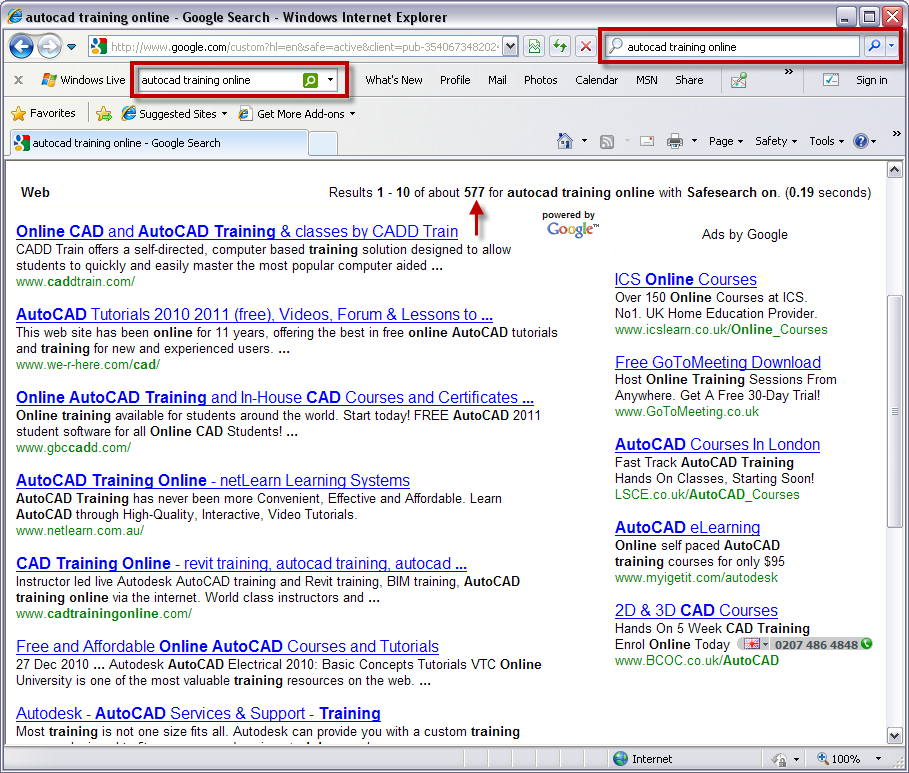Open the Get More Add-ons dropdown
909x773 pixels.
(297, 114)
